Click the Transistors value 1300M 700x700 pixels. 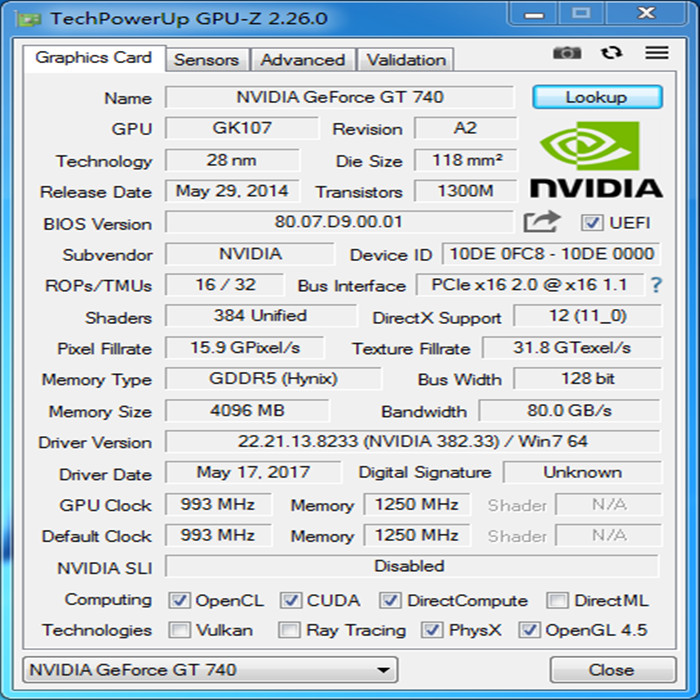point(466,191)
